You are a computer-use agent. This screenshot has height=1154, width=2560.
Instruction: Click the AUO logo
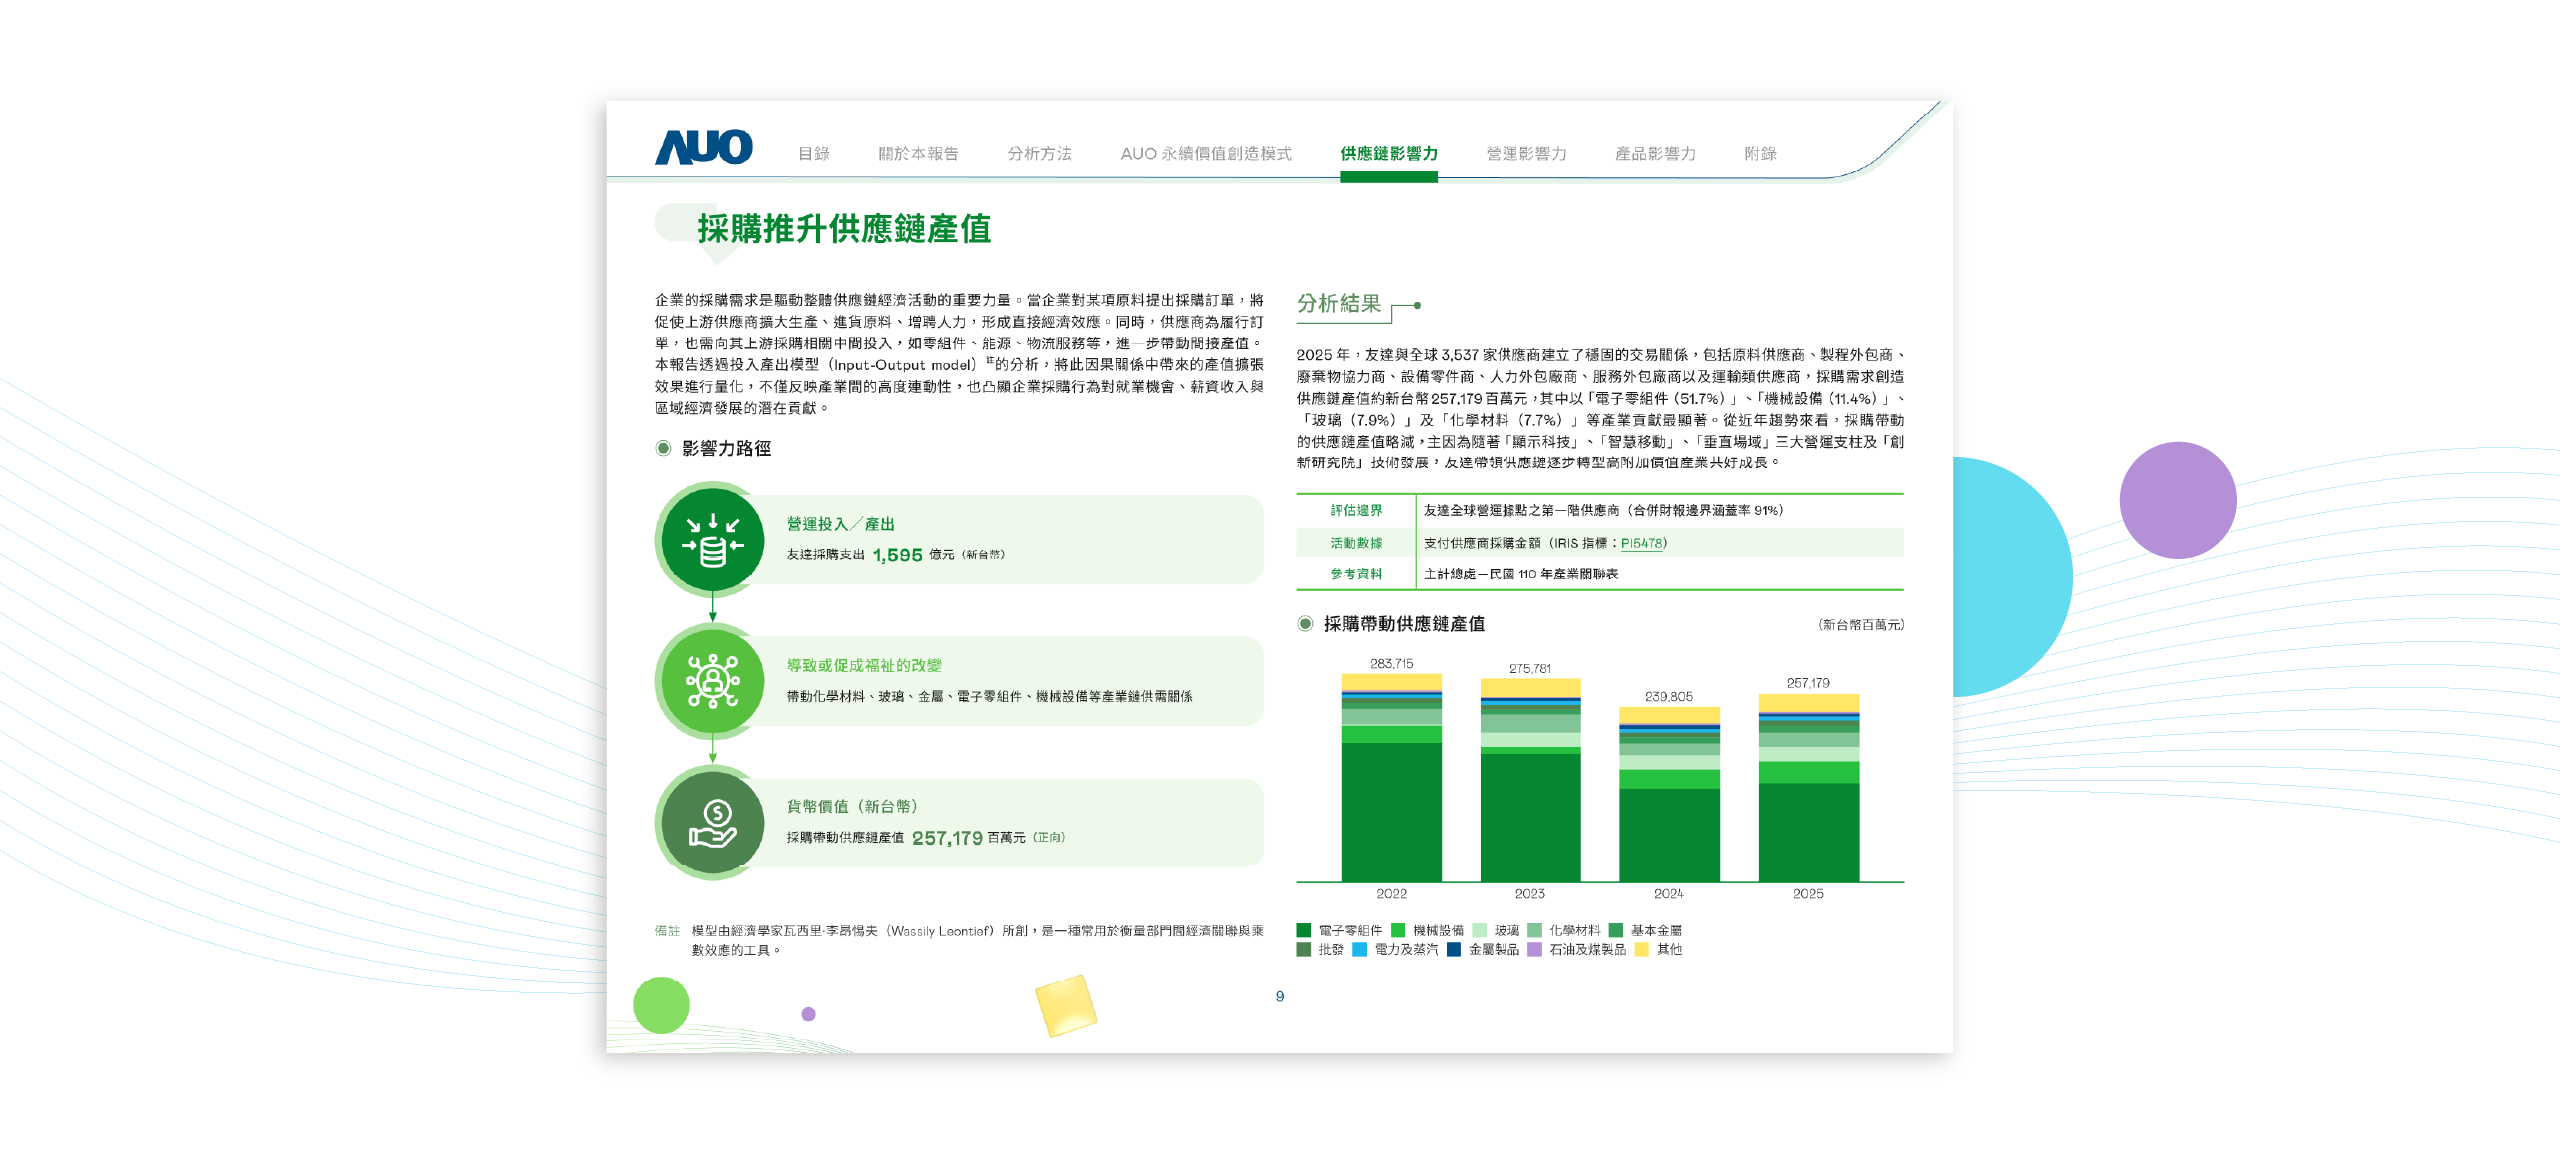[703, 148]
